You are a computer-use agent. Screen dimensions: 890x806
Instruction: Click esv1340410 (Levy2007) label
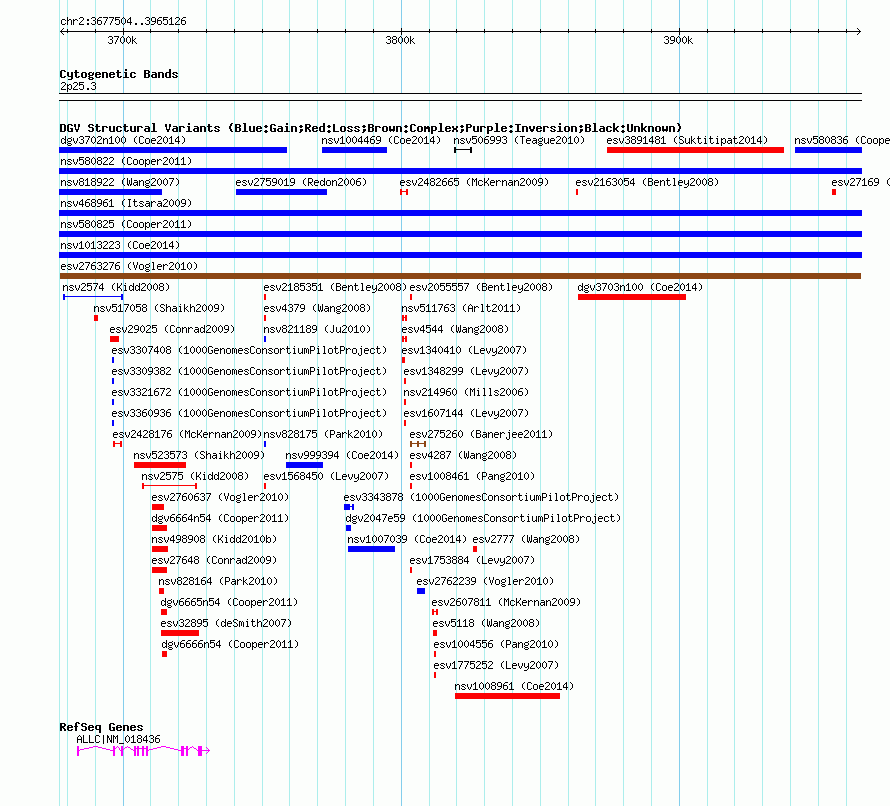[x=464, y=350]
